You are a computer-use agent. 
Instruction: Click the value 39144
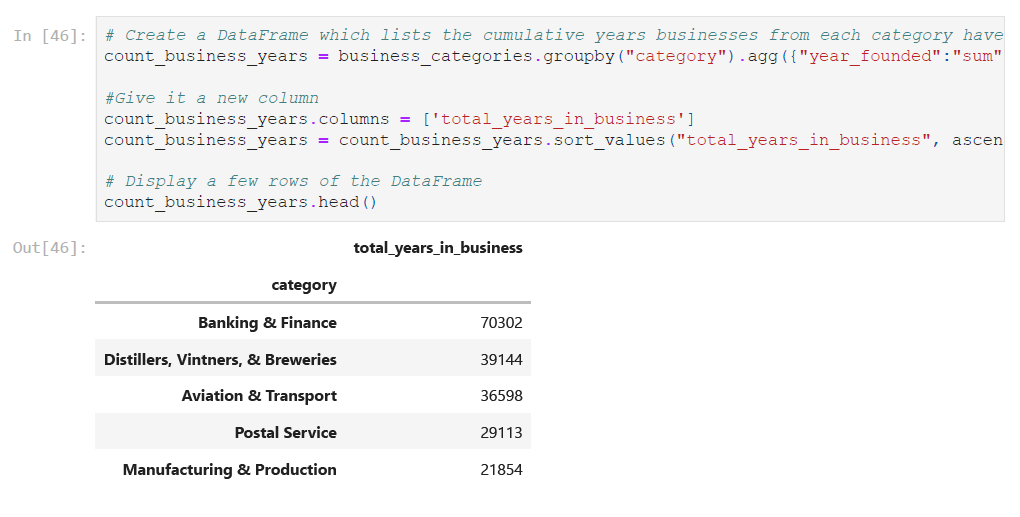pos(501,360)
